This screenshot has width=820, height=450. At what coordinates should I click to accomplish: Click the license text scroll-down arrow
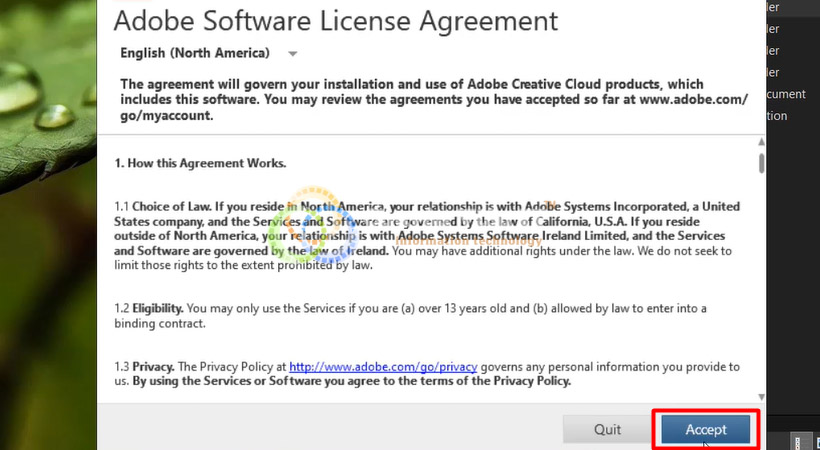[762, 395]
